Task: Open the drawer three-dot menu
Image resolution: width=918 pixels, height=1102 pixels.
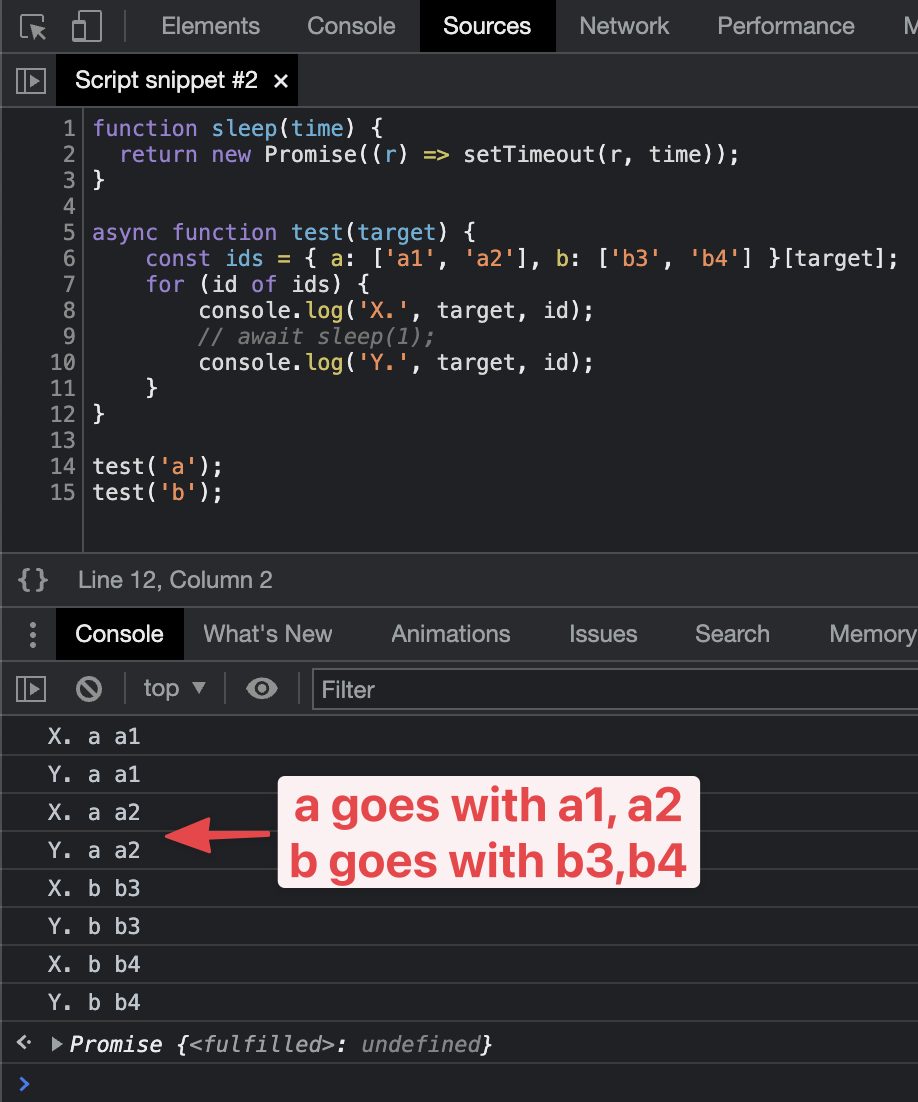Action: (32, 634)
